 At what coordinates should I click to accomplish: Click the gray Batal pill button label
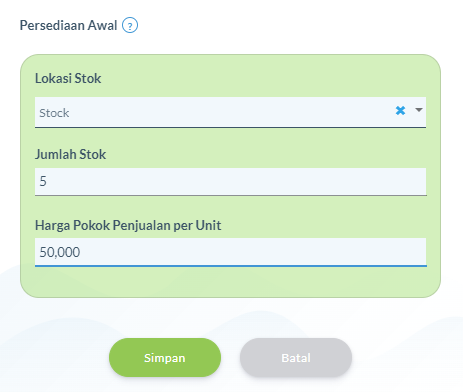coord(296,358)
